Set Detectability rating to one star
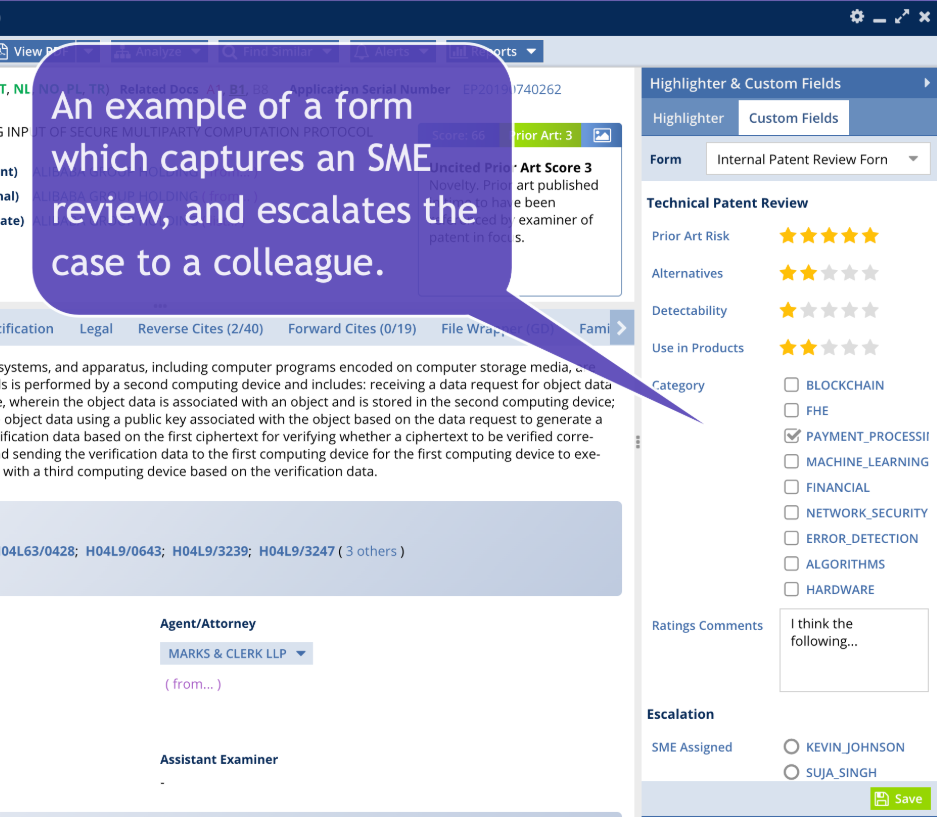The width and height of the screenshot is (937, 817). coord(788,311)
